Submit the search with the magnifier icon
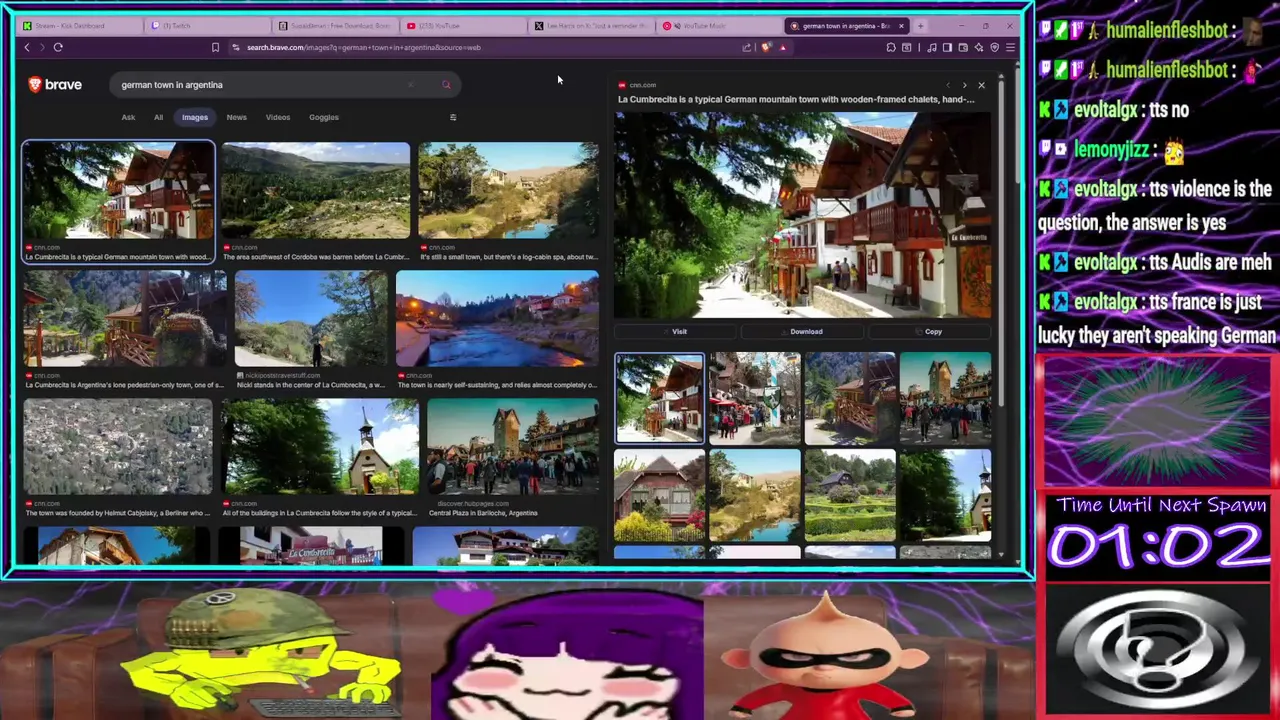Screen dimensions: 1280x720 coord(446,85)
